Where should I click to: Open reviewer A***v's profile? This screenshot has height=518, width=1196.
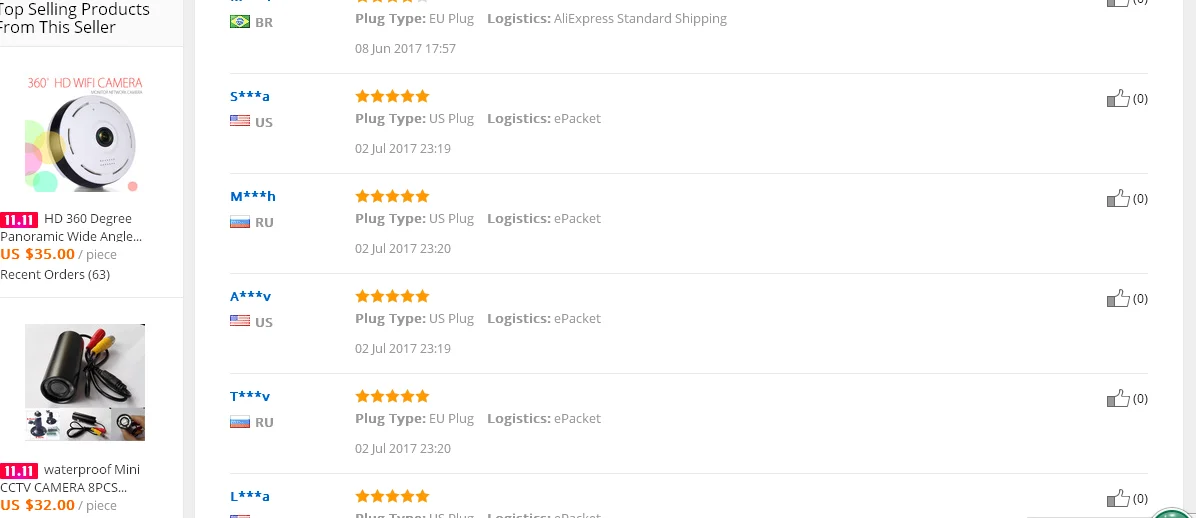(251, 296)
